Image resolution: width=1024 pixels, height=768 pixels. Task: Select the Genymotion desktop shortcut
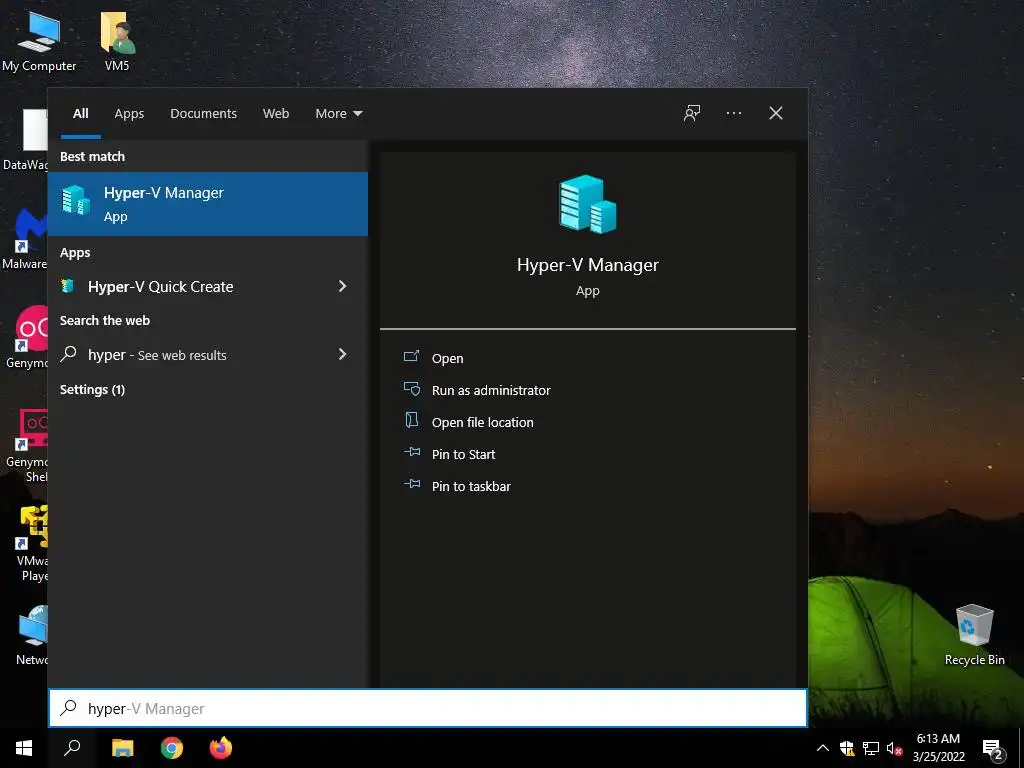[x=26, y=337]
